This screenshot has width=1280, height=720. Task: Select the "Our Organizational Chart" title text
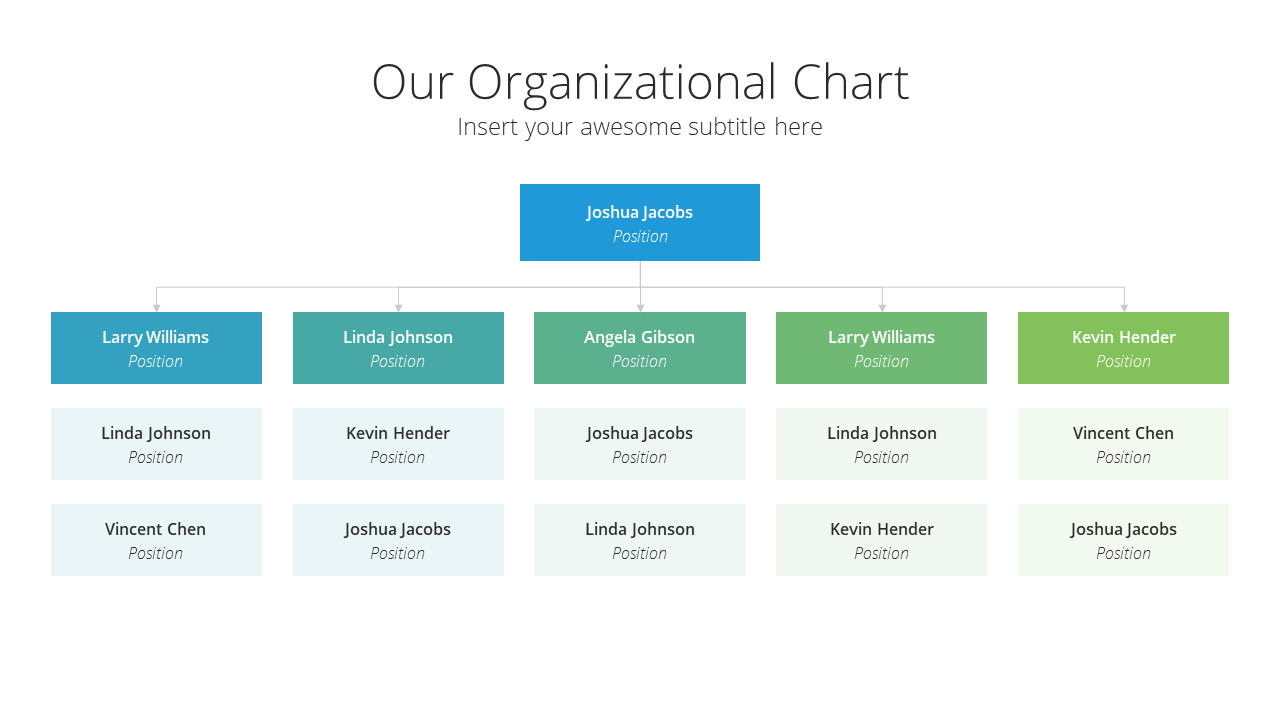click(x=640, y=82)
